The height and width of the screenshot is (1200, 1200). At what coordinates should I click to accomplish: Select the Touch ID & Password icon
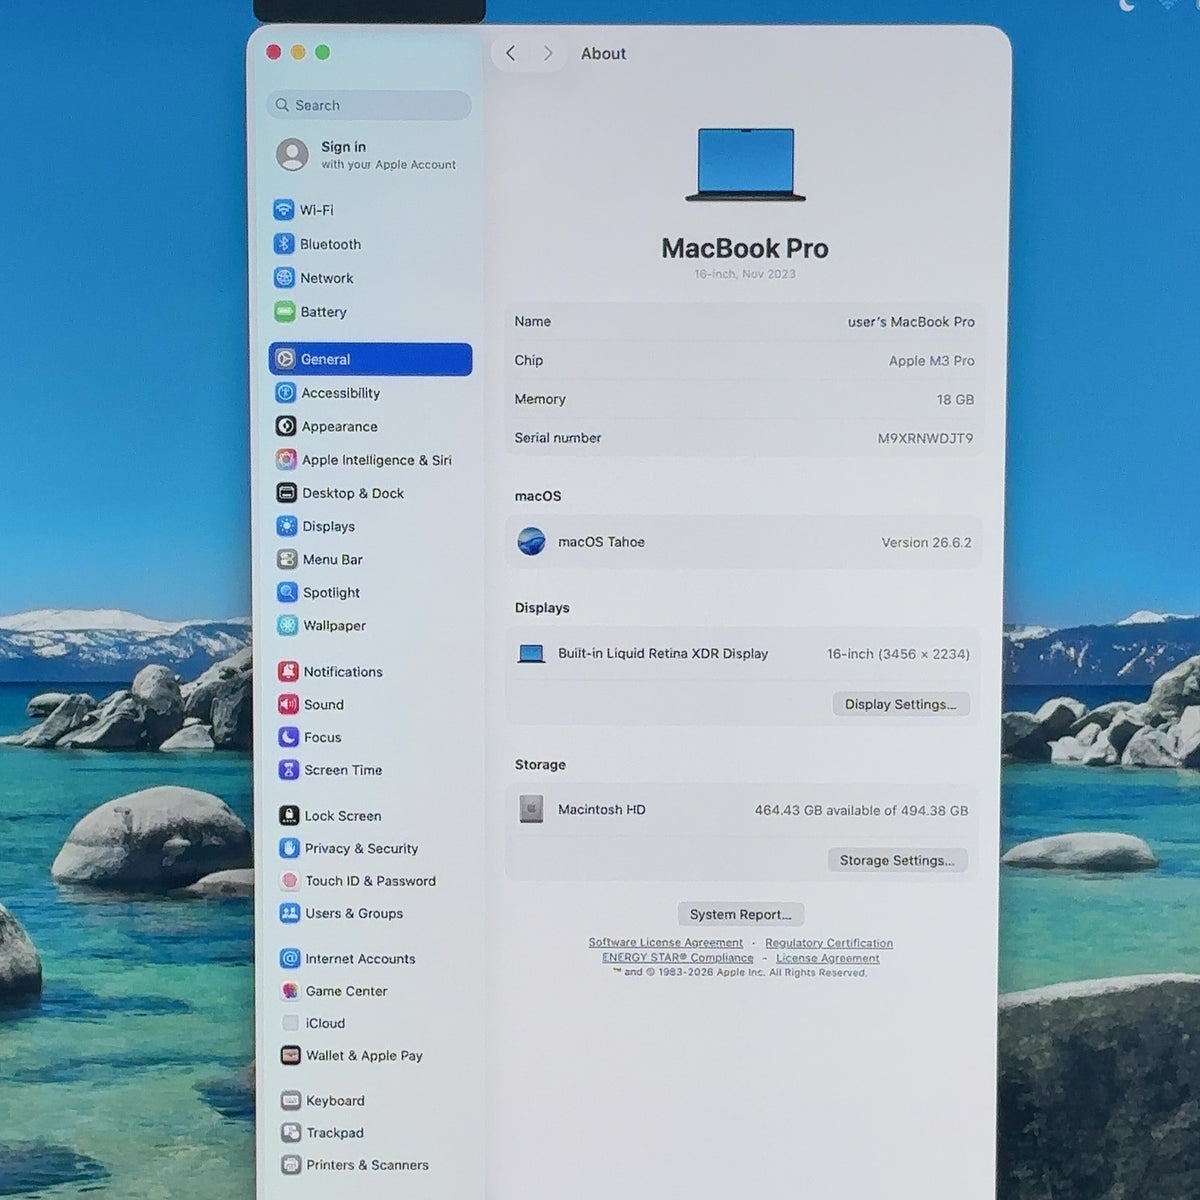[x=290, y=881]
